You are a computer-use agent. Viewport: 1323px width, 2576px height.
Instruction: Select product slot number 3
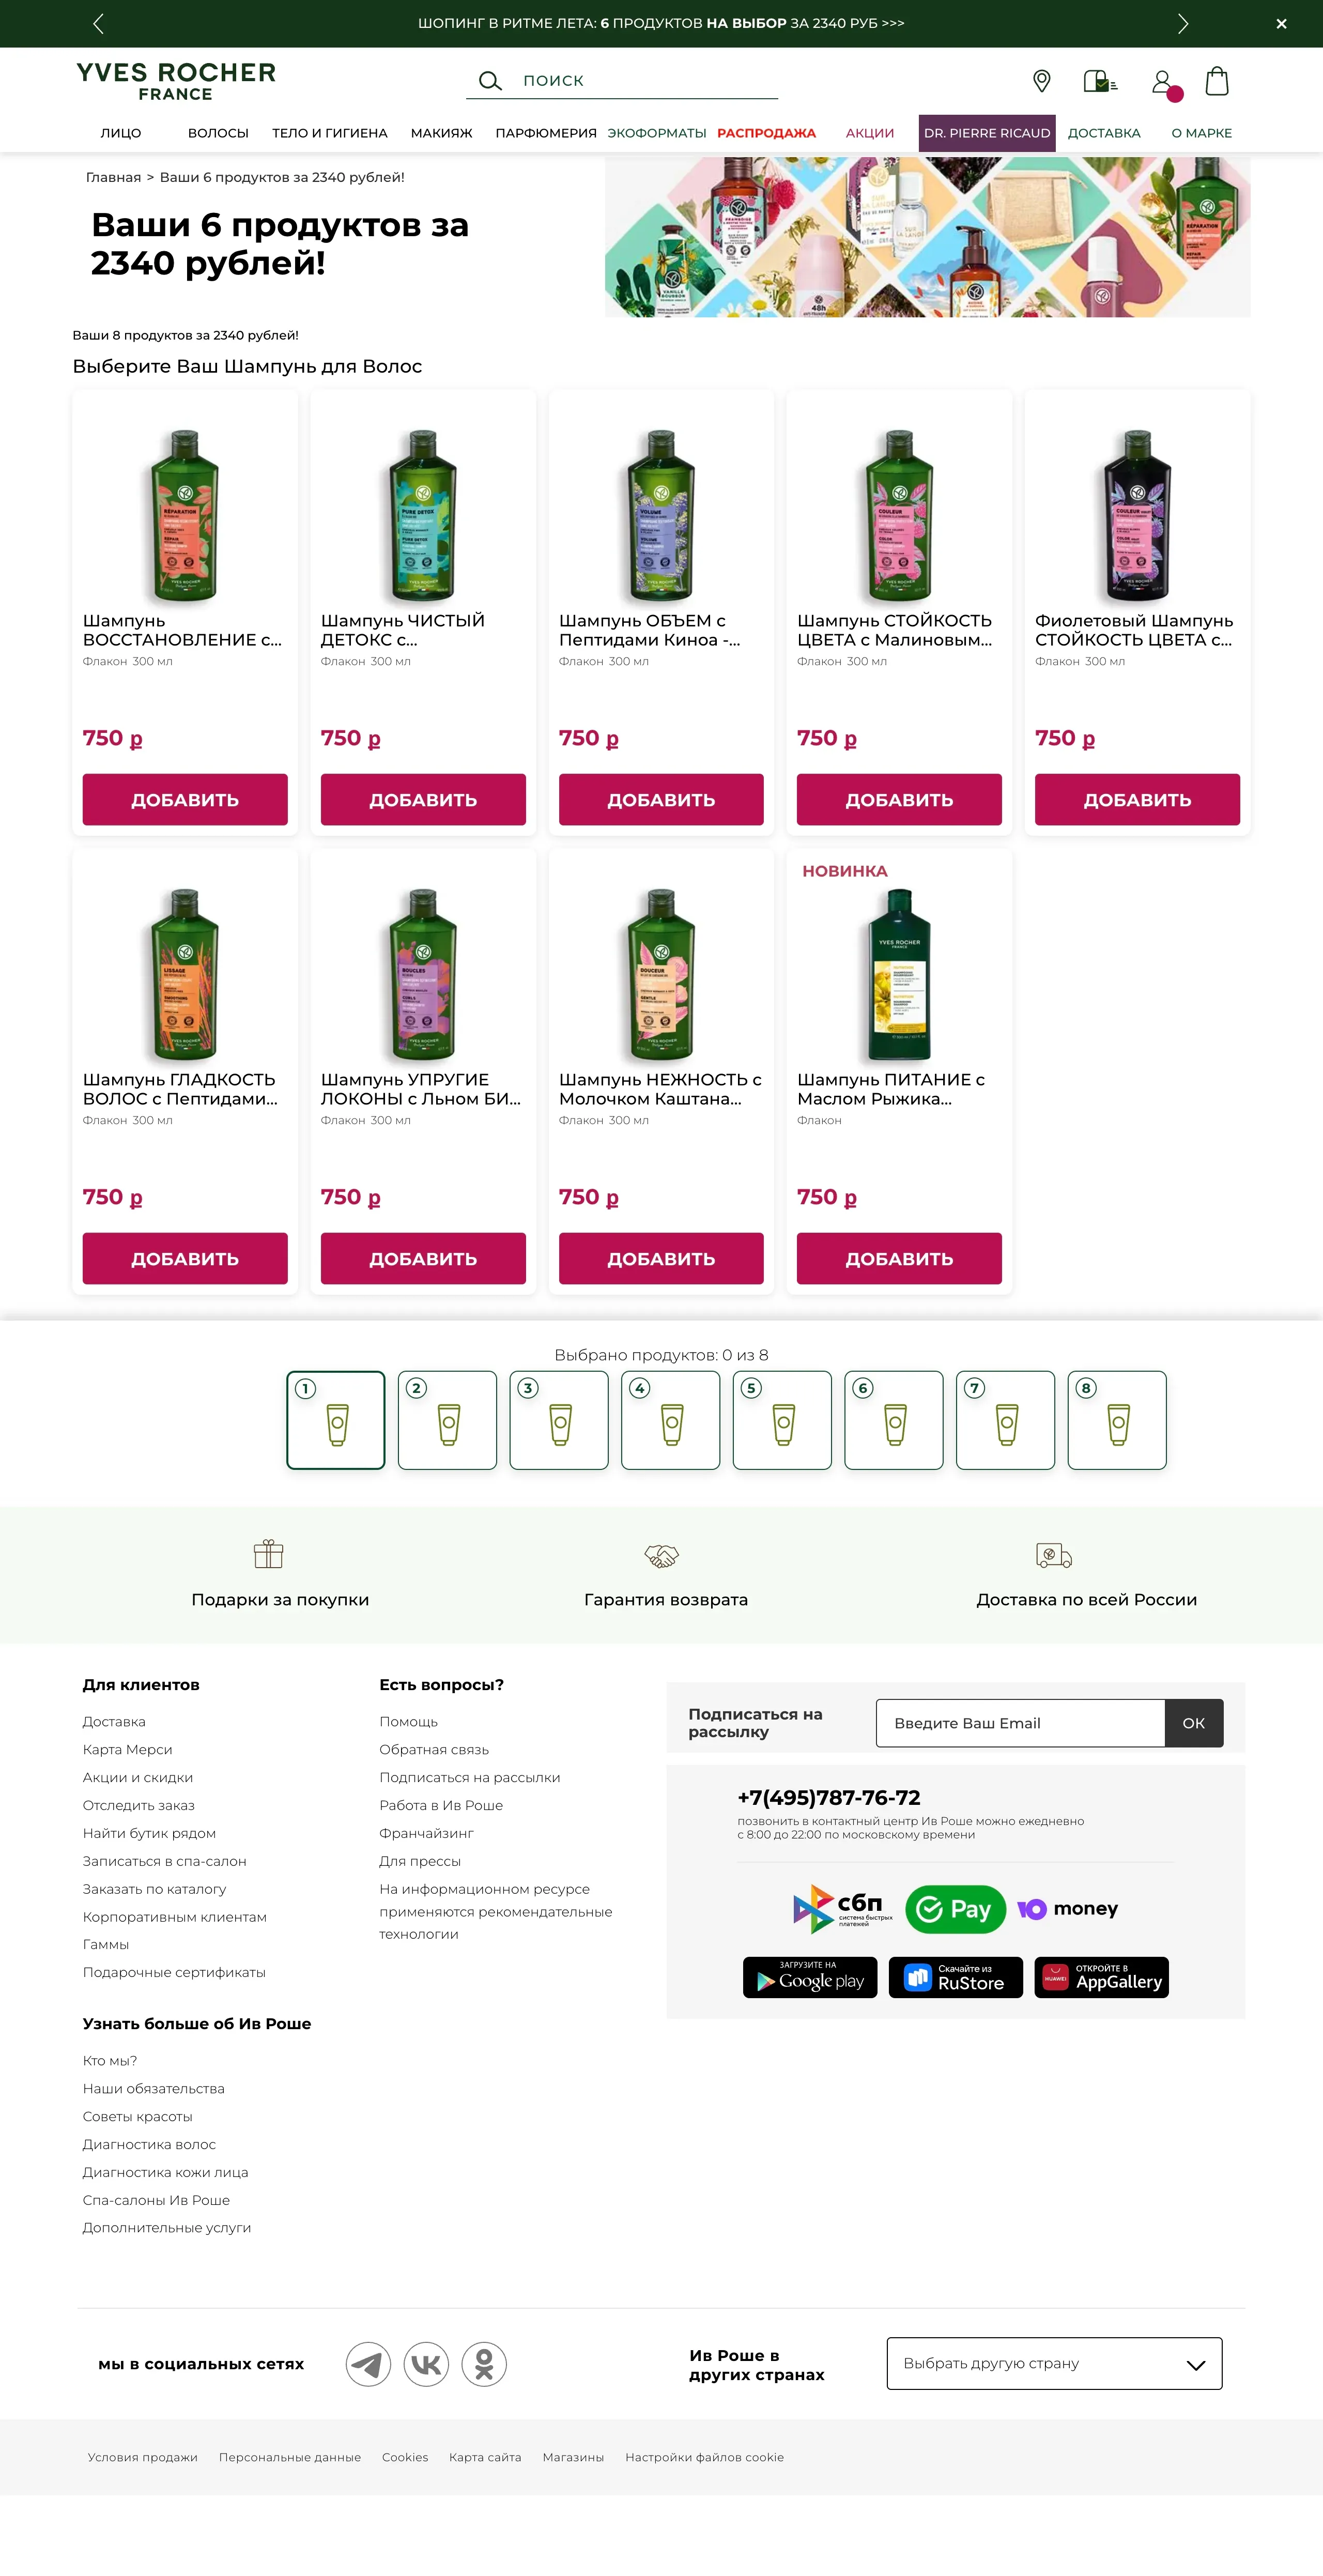559,1420
